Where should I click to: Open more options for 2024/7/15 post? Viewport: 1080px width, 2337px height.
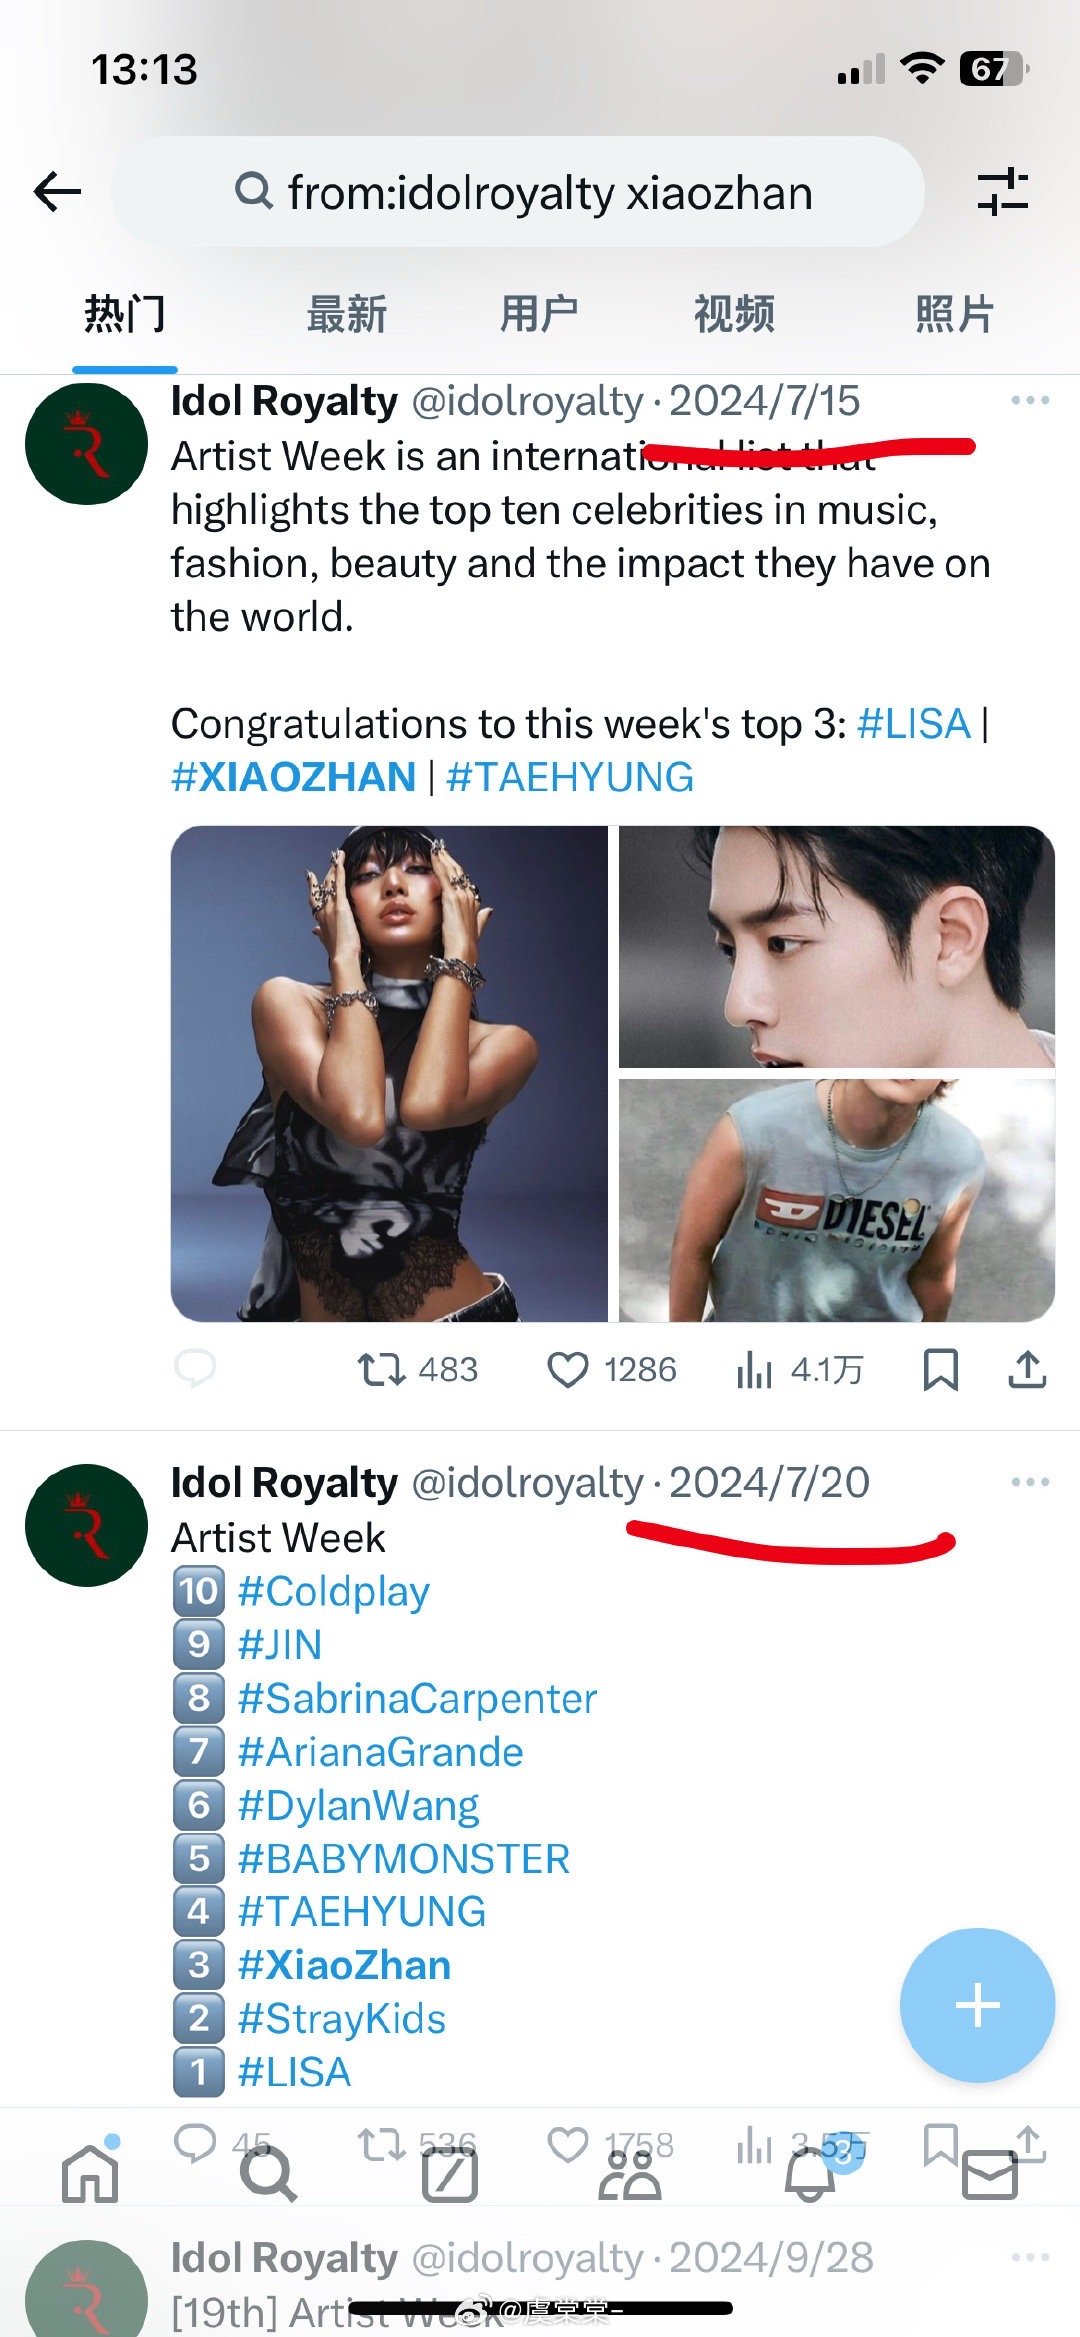click(x=1030, y=401)
